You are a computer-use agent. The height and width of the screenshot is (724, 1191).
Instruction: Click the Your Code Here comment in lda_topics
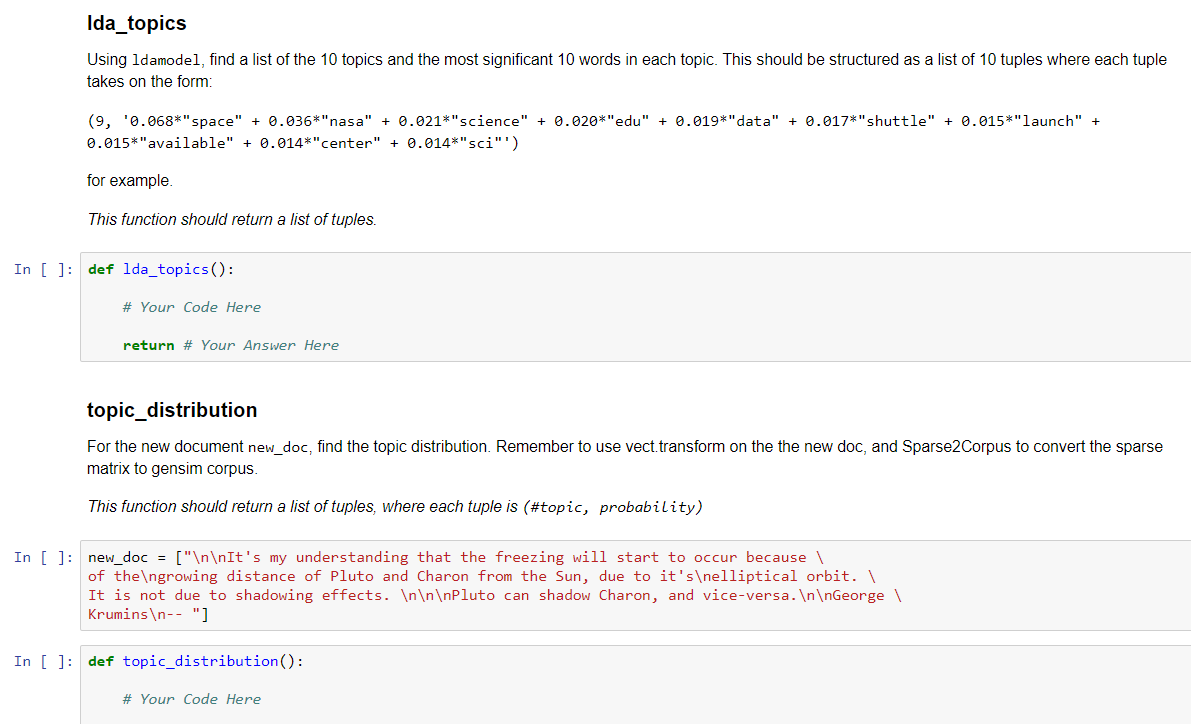(192, 306)
